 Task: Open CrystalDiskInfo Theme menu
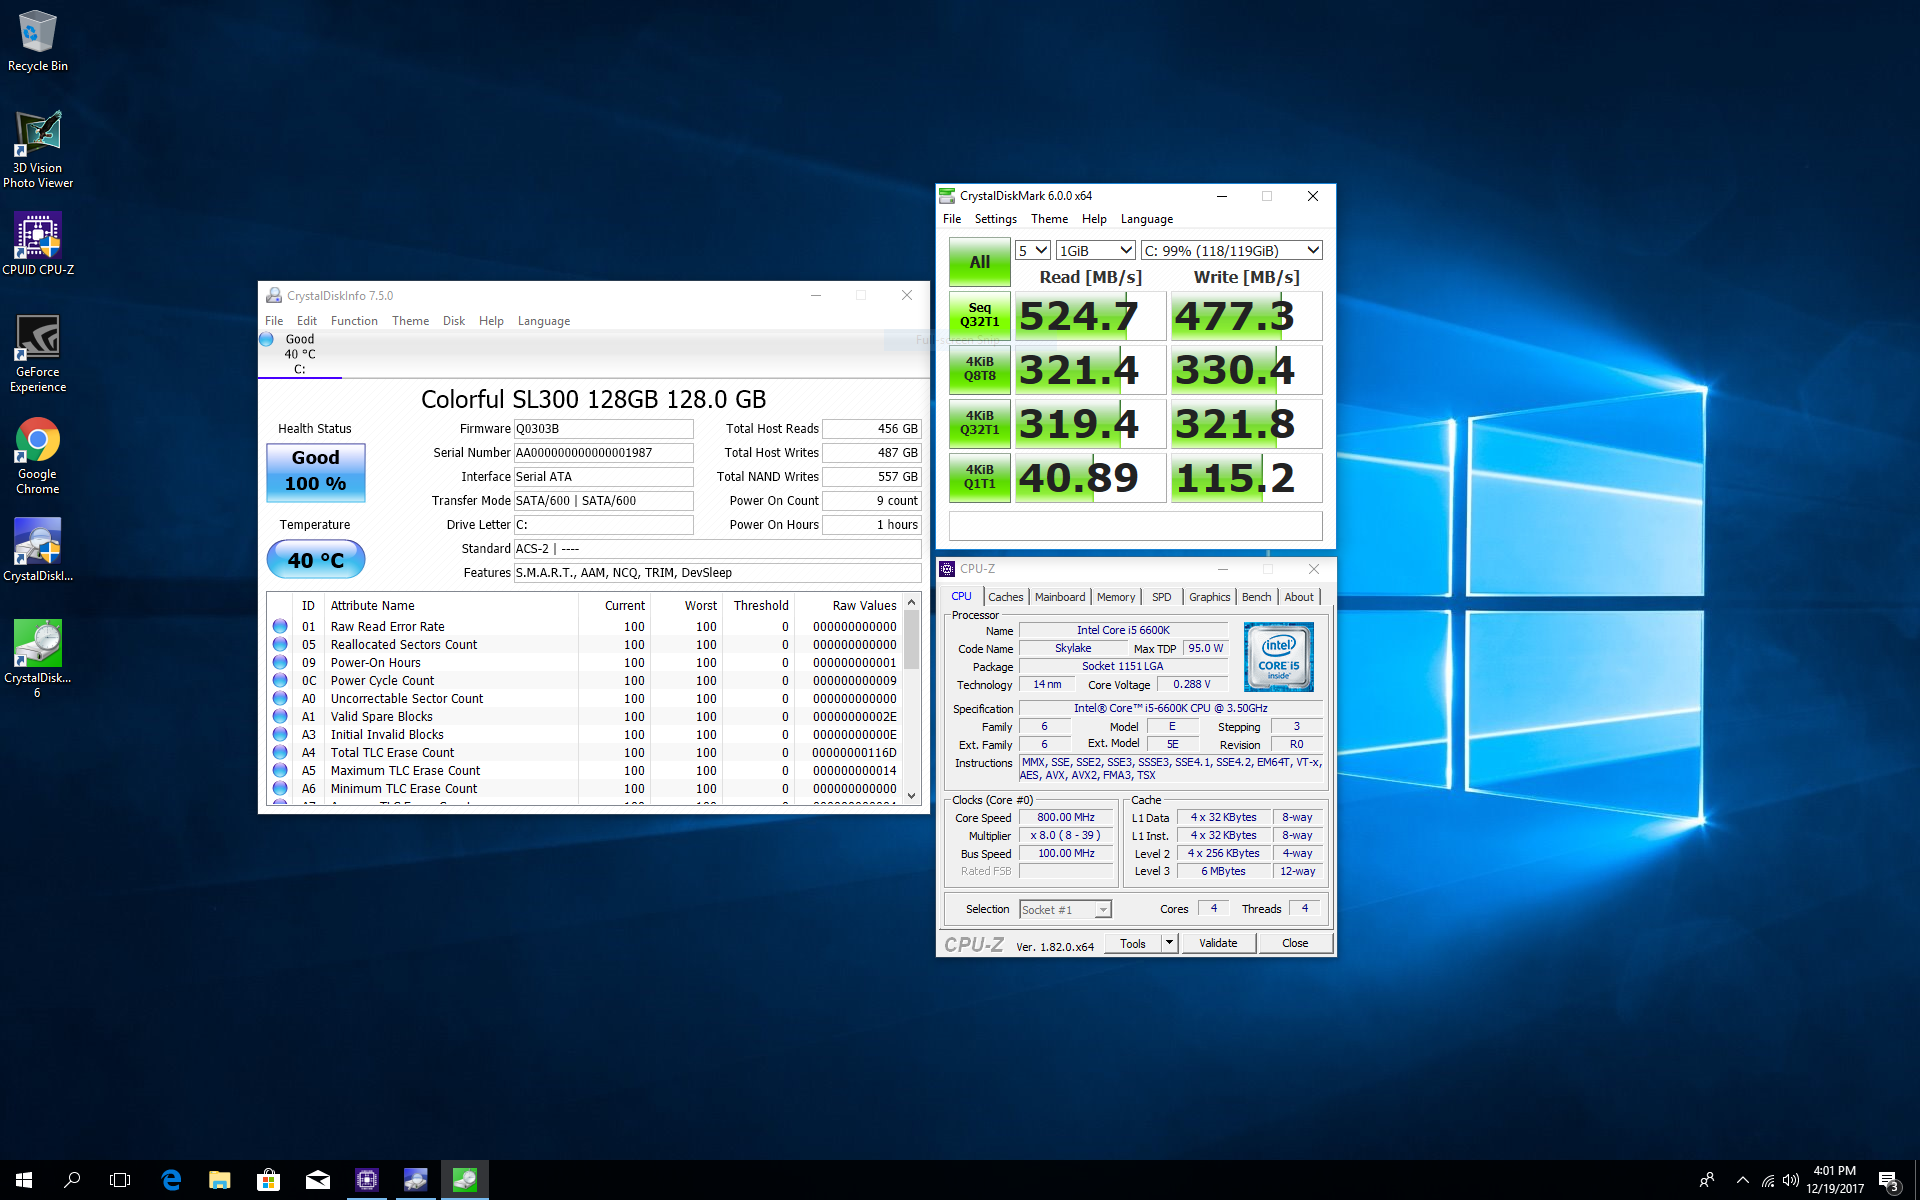click(x=410, y=321)
